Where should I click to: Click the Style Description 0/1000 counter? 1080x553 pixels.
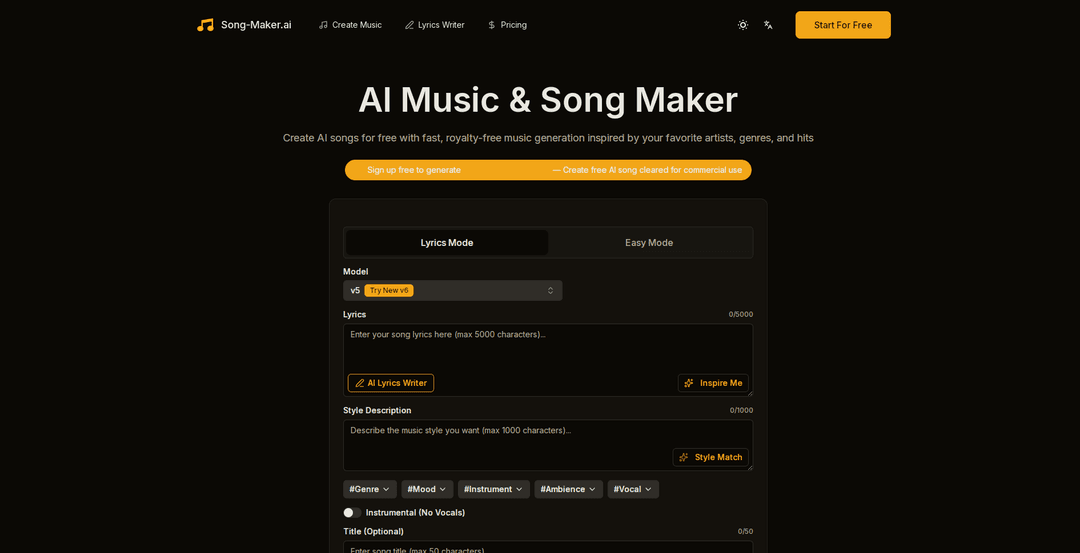[x=741, y=410]
